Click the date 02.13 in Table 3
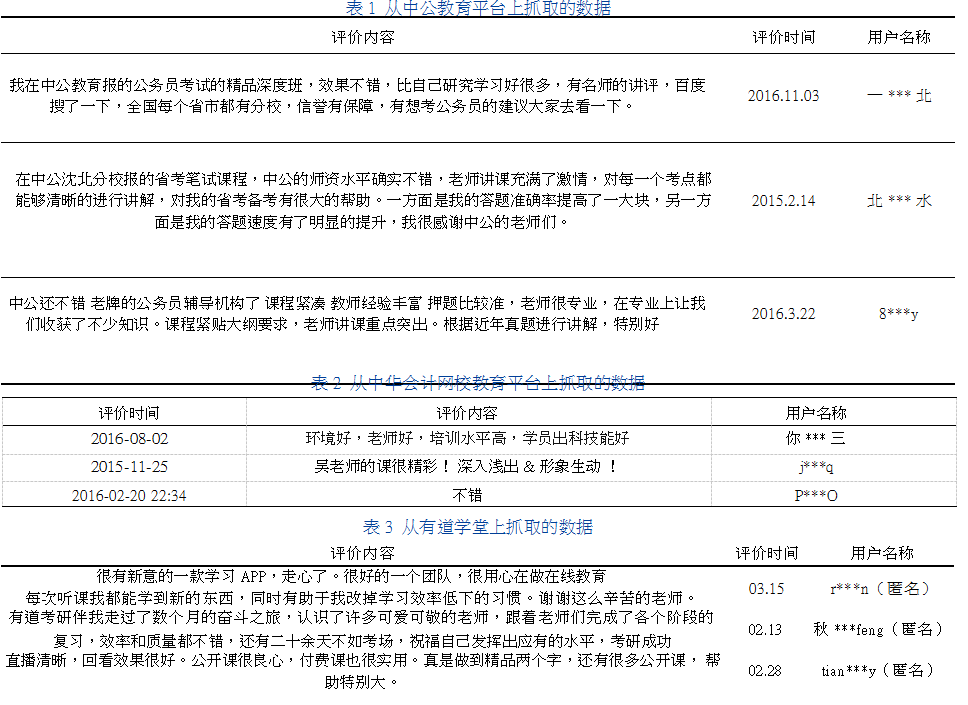 [x=765, y=630]
